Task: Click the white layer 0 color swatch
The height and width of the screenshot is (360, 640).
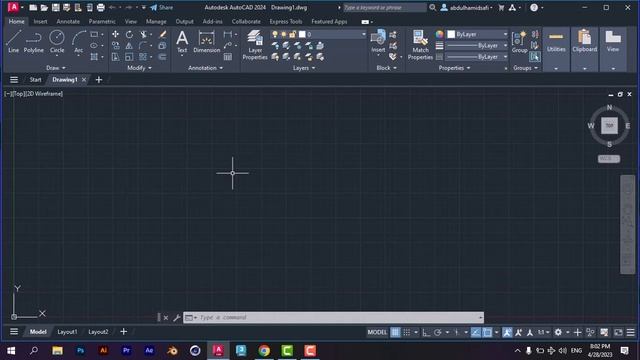Action: coord(302,34)
